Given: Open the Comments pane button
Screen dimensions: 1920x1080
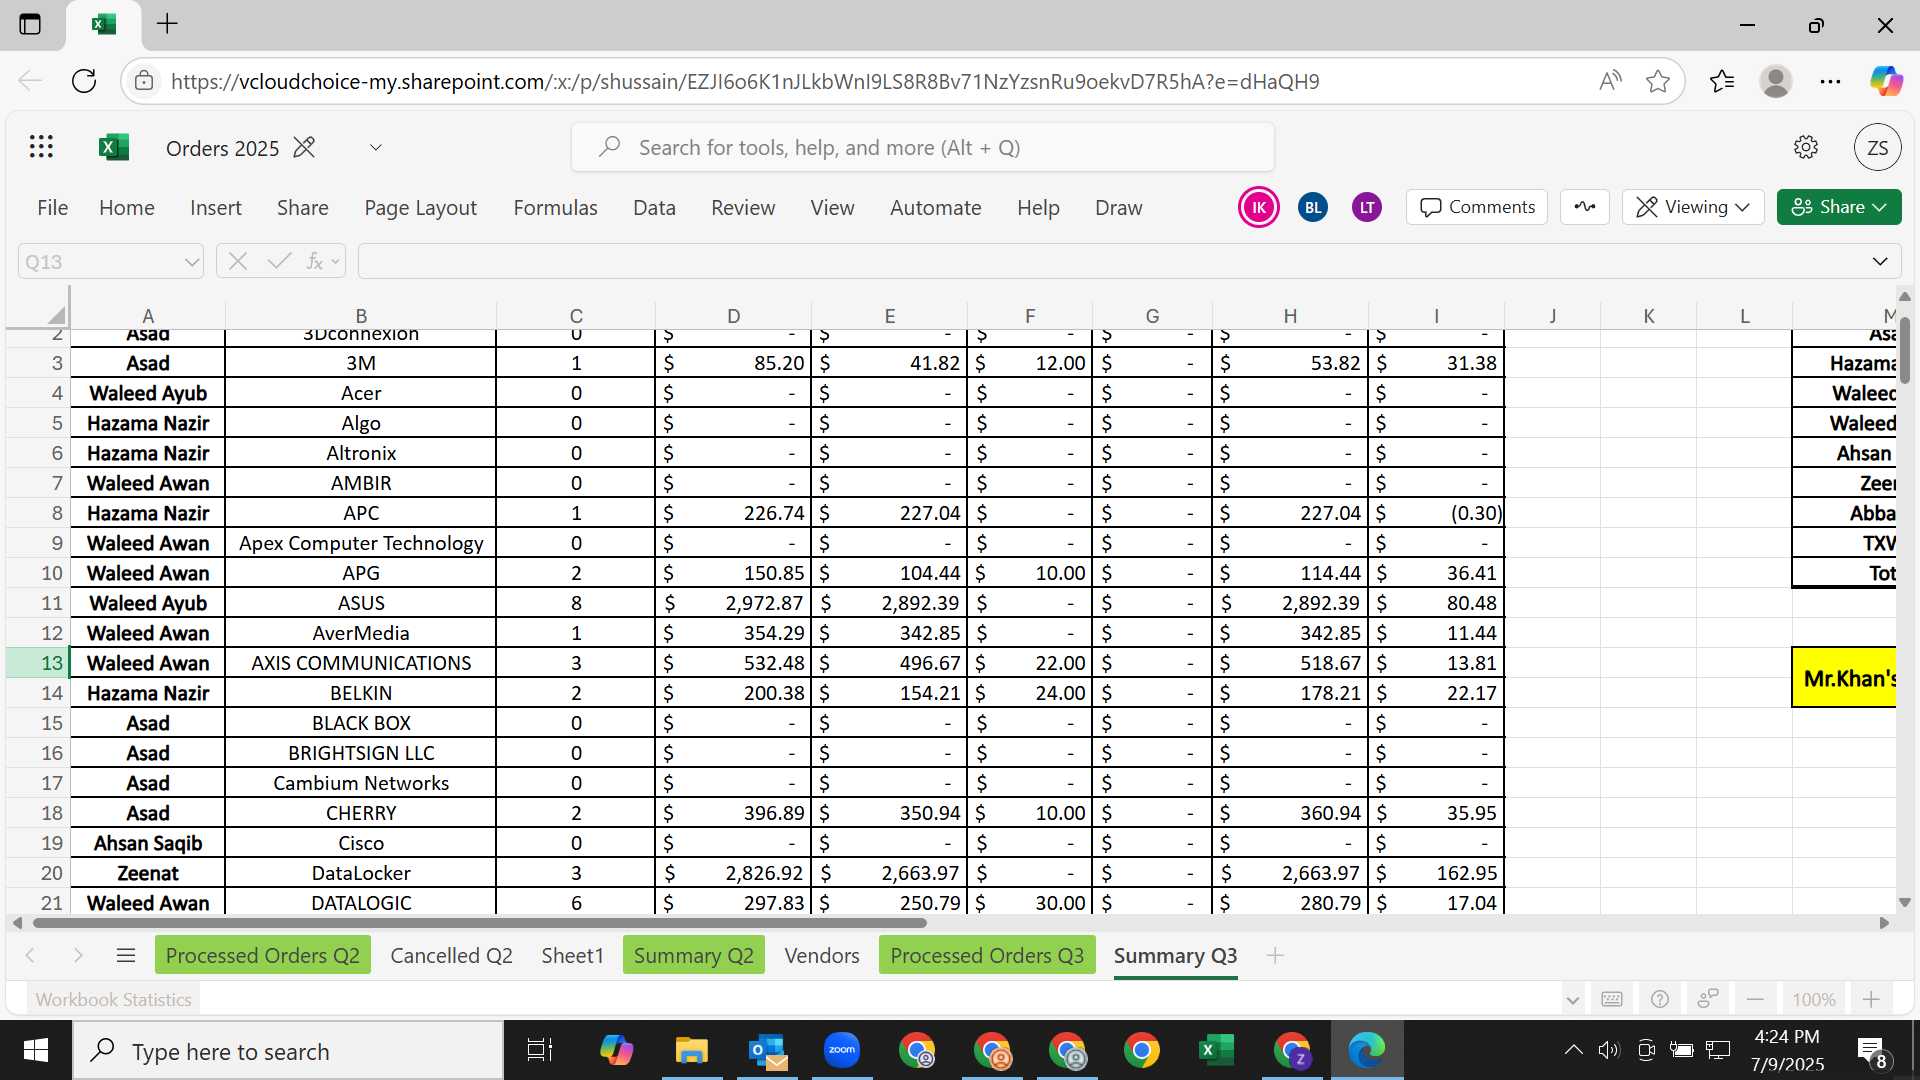Looking at the screenshot, I should tap(1477, 207).
